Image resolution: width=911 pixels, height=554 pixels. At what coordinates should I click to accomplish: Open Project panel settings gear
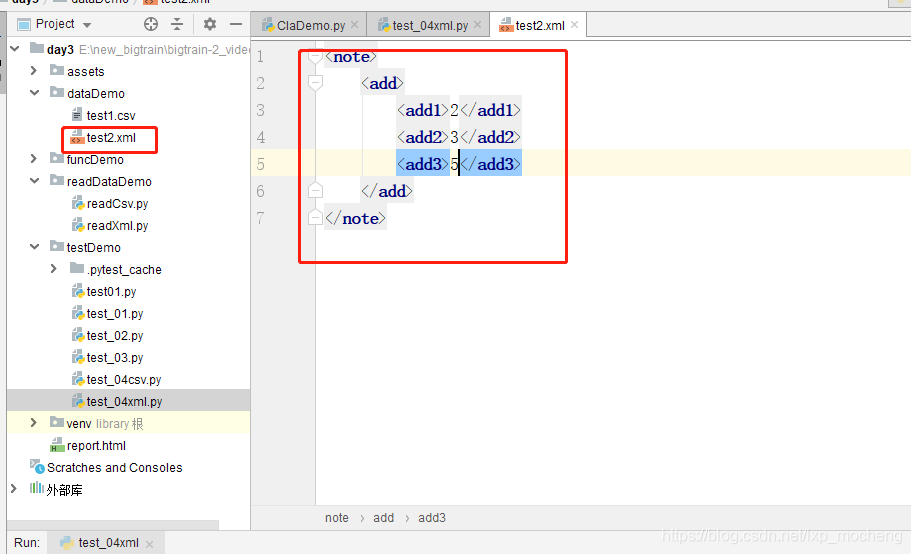pos(209,24)
